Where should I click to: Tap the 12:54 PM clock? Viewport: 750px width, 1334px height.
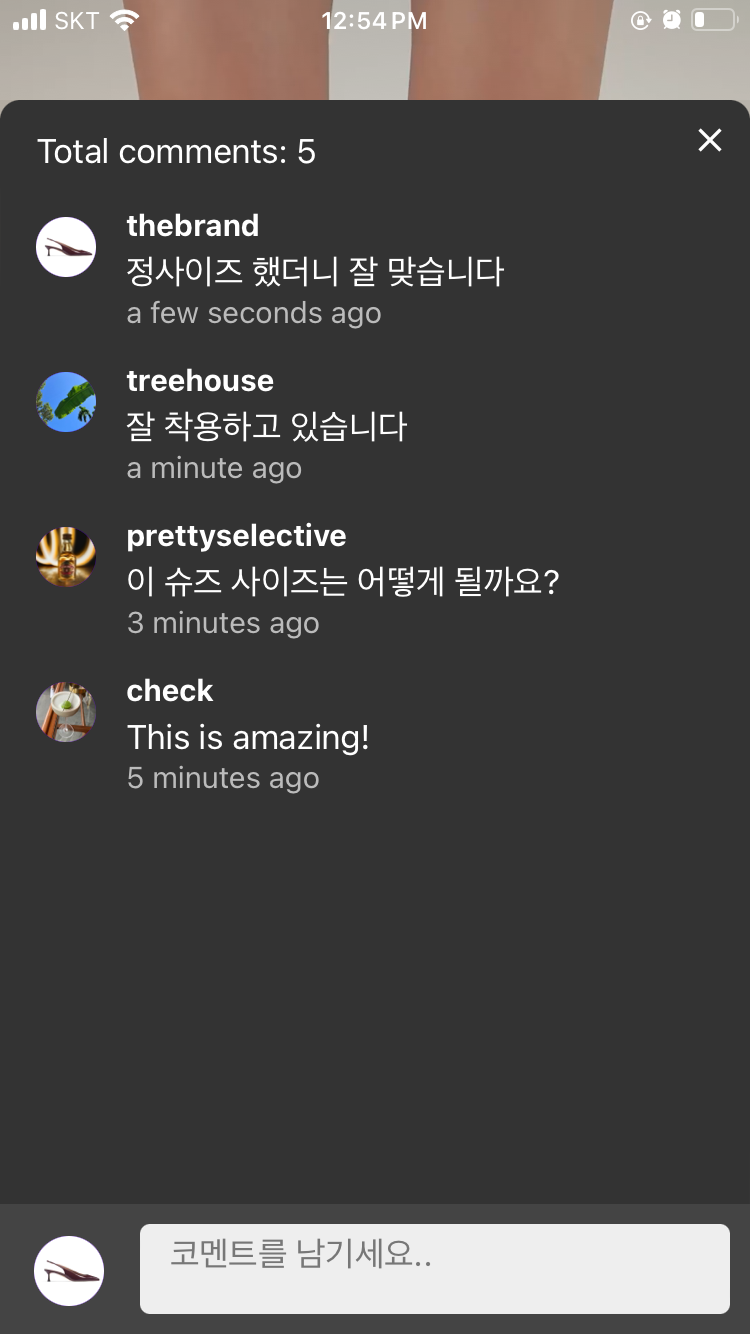click(375, 20)
